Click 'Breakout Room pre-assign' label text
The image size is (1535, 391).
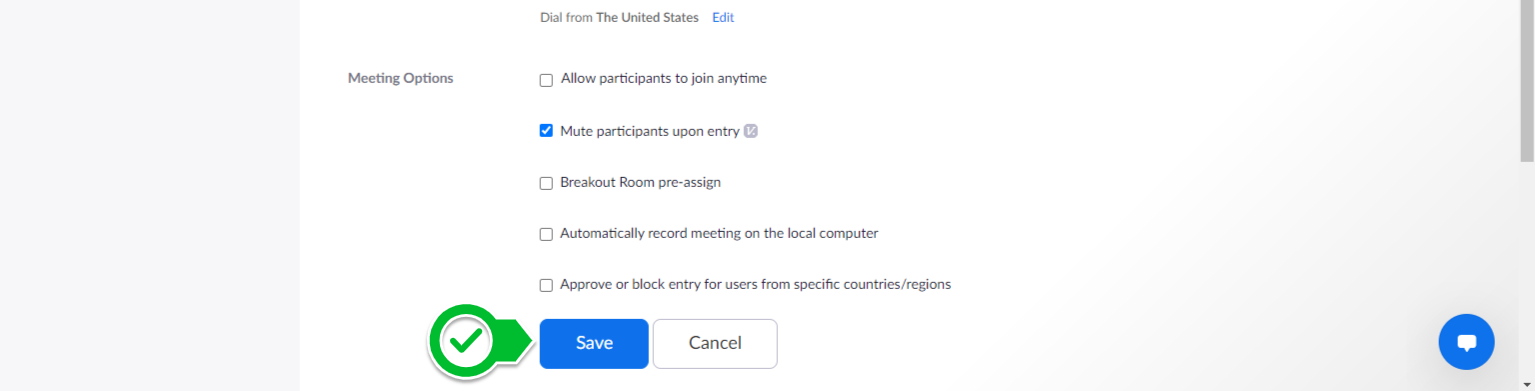coord(640,182)
